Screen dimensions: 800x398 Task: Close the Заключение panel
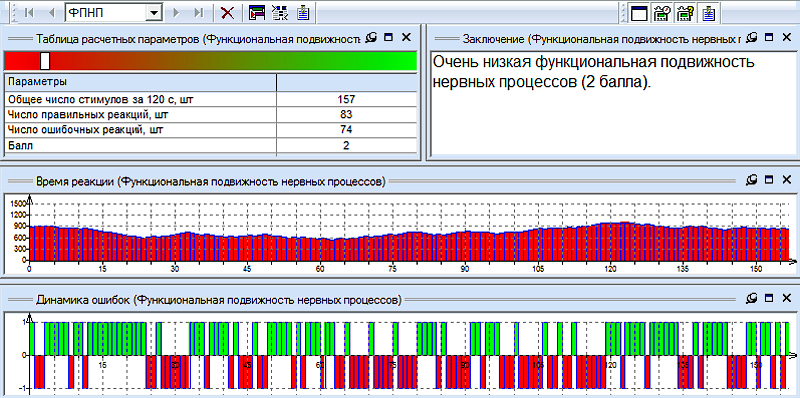787,37
